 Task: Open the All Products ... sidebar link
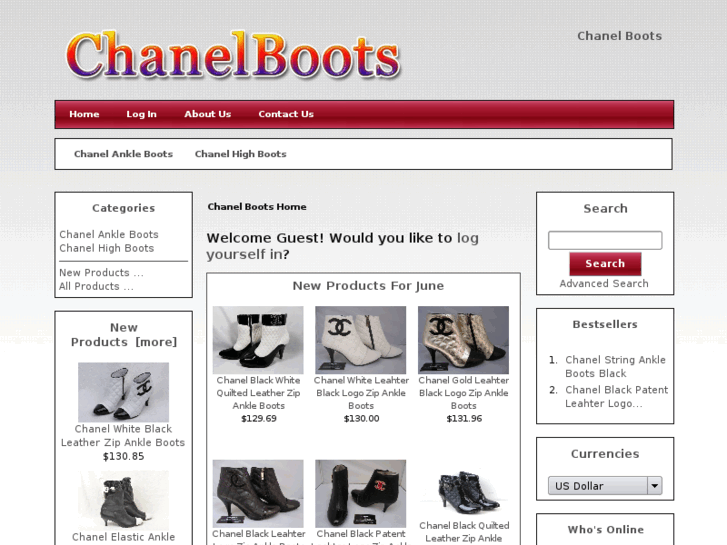(x=96, y=287)
